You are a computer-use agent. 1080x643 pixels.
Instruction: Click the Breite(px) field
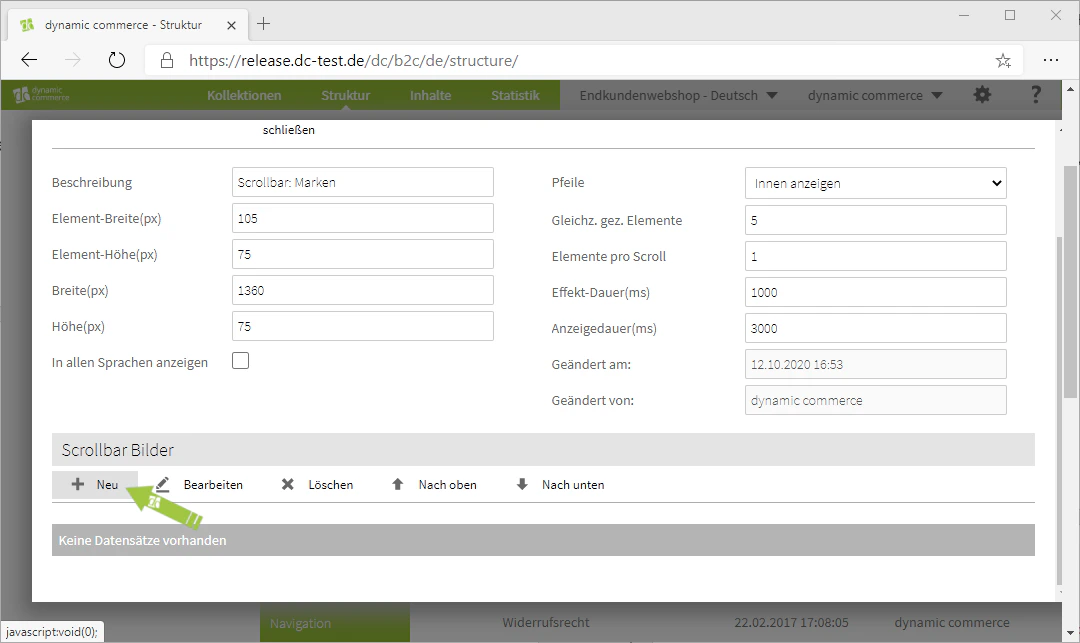click(363, 290)
